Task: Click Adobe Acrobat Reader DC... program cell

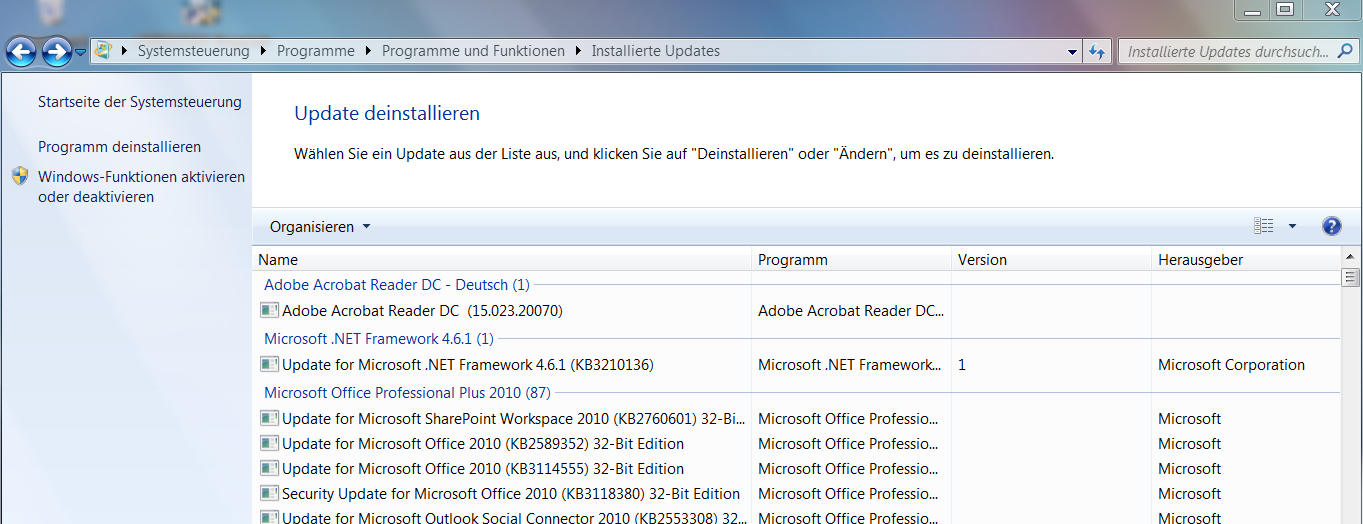Action: point(851,311)
